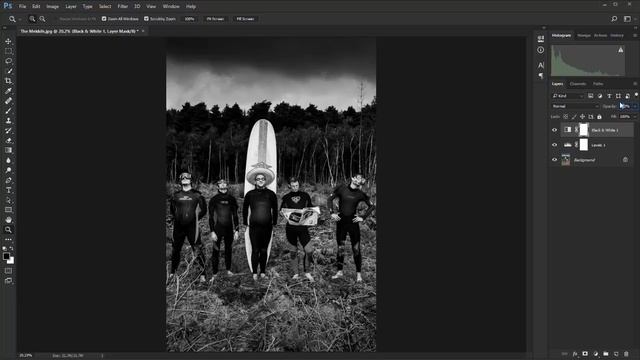Screen dimensions: 640x360
Task: Select the Lasso tool
Action: 8,61
